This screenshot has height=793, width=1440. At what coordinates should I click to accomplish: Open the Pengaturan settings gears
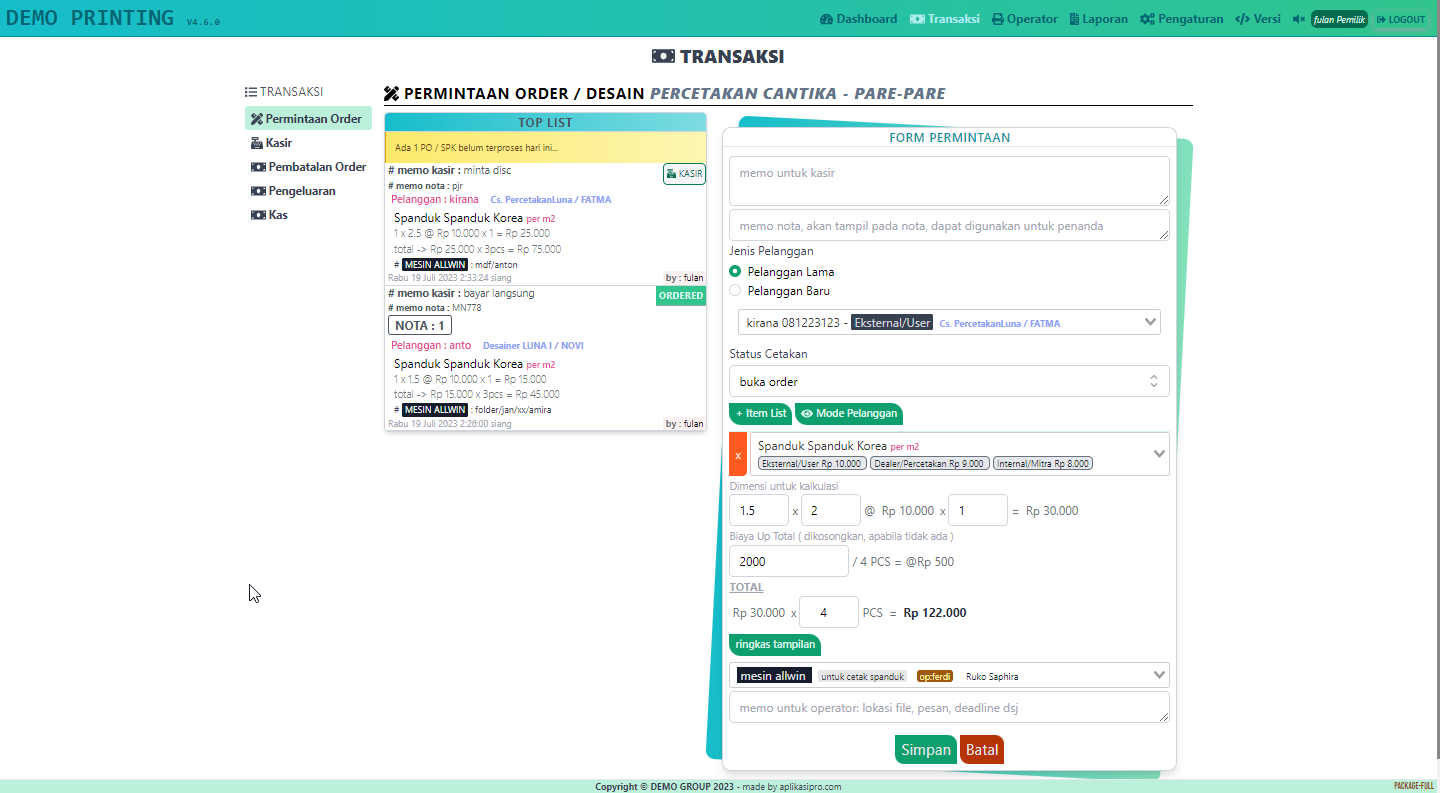coord(1181,19)
